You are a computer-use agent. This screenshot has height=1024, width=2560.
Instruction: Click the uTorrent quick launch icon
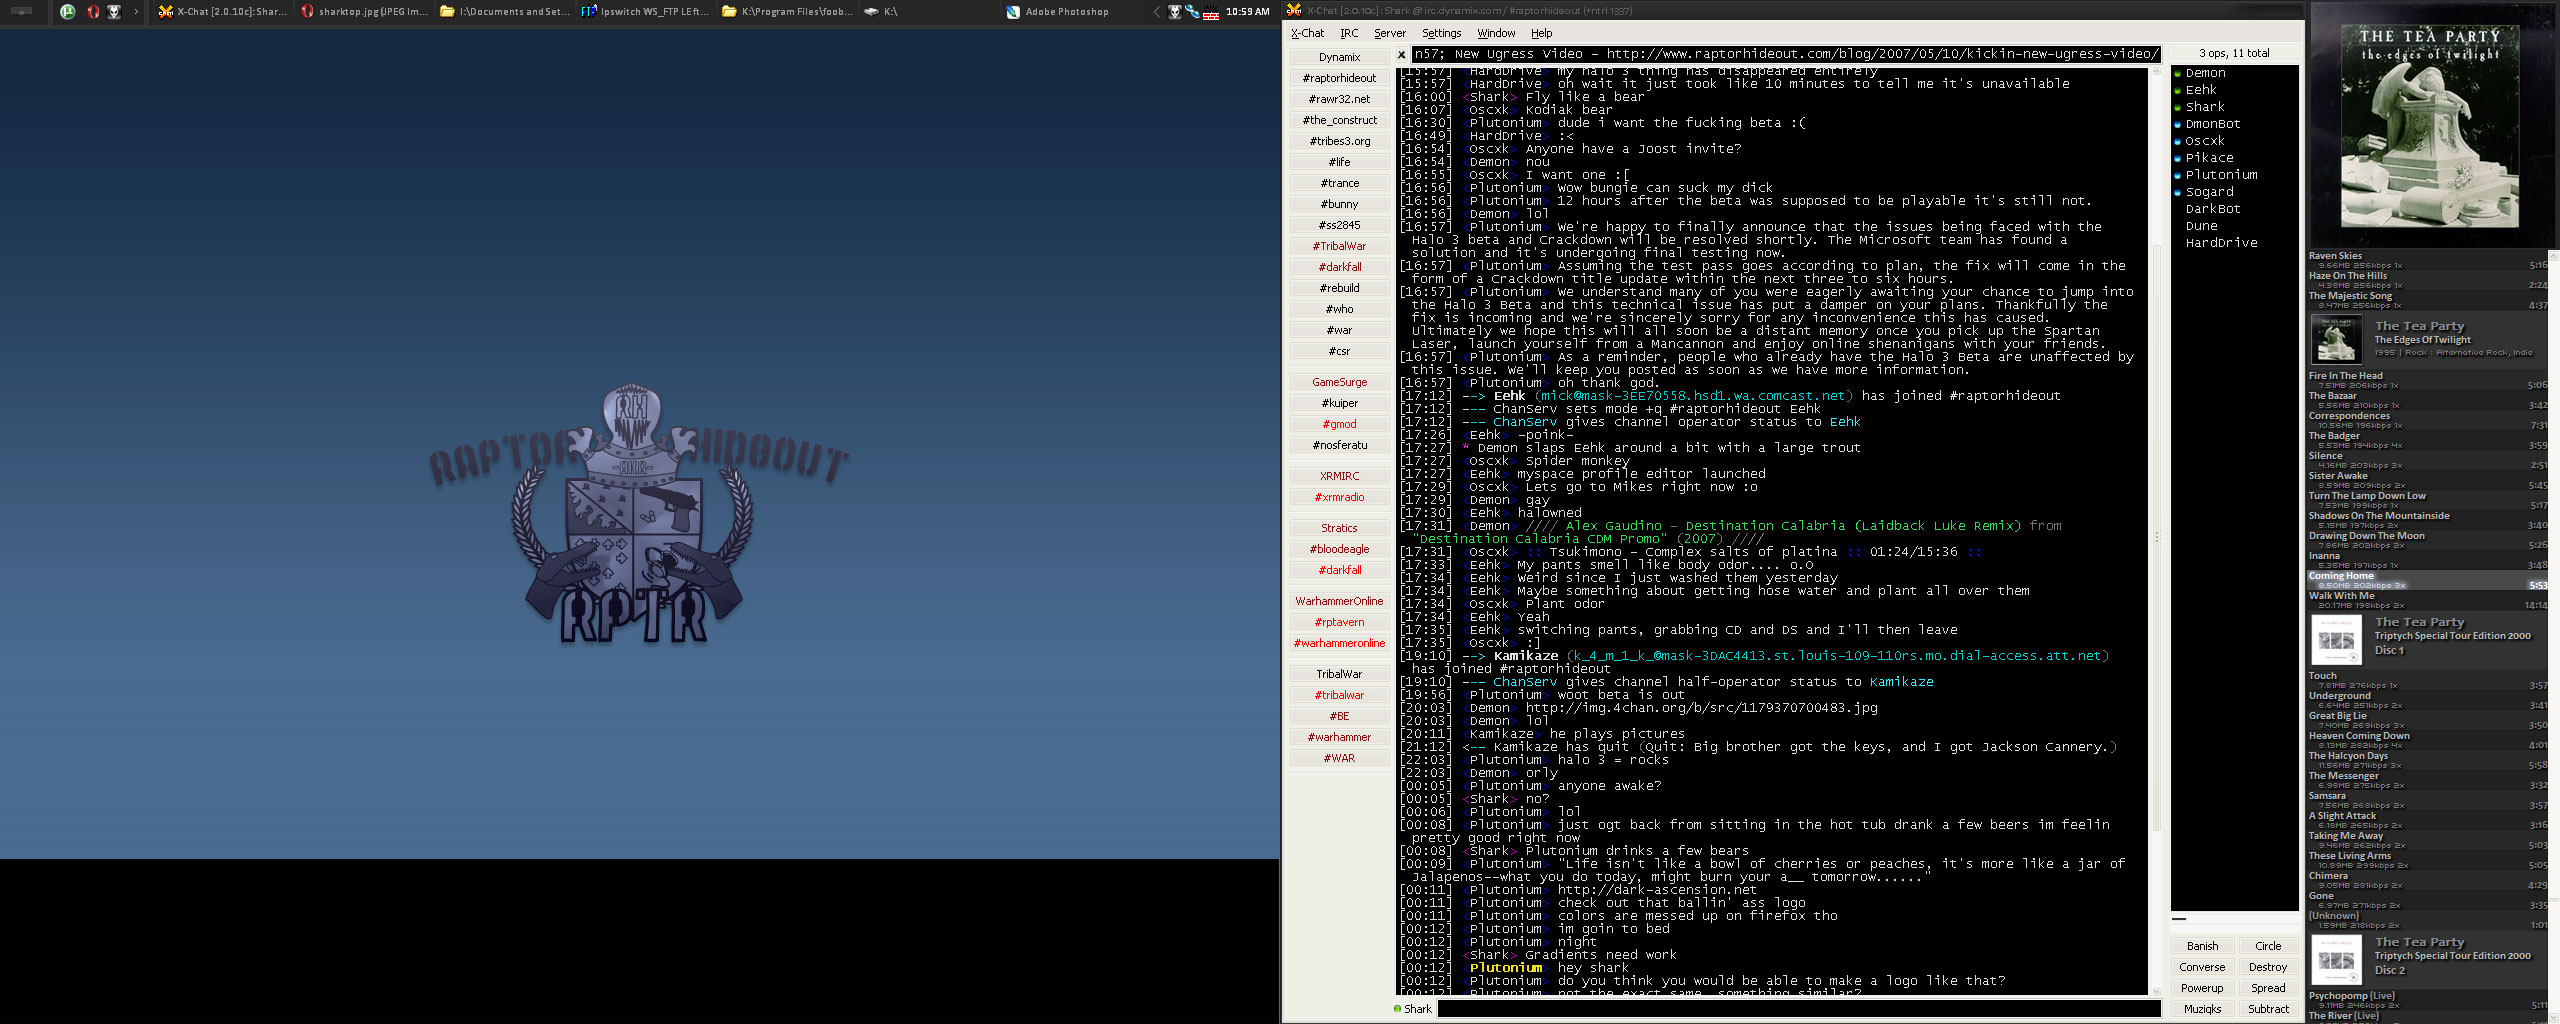pyautogui.click(x=67, y=12)
